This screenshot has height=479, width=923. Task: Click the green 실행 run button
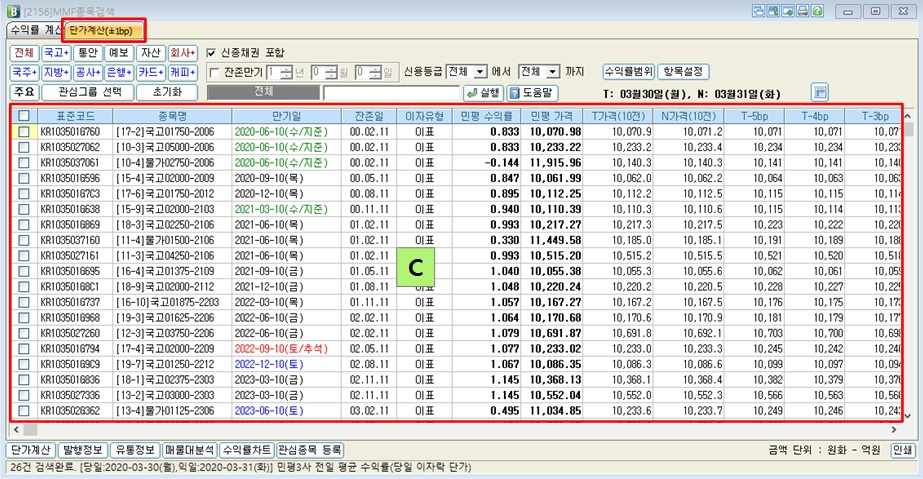pyautogui.click(x=484, y=92)
